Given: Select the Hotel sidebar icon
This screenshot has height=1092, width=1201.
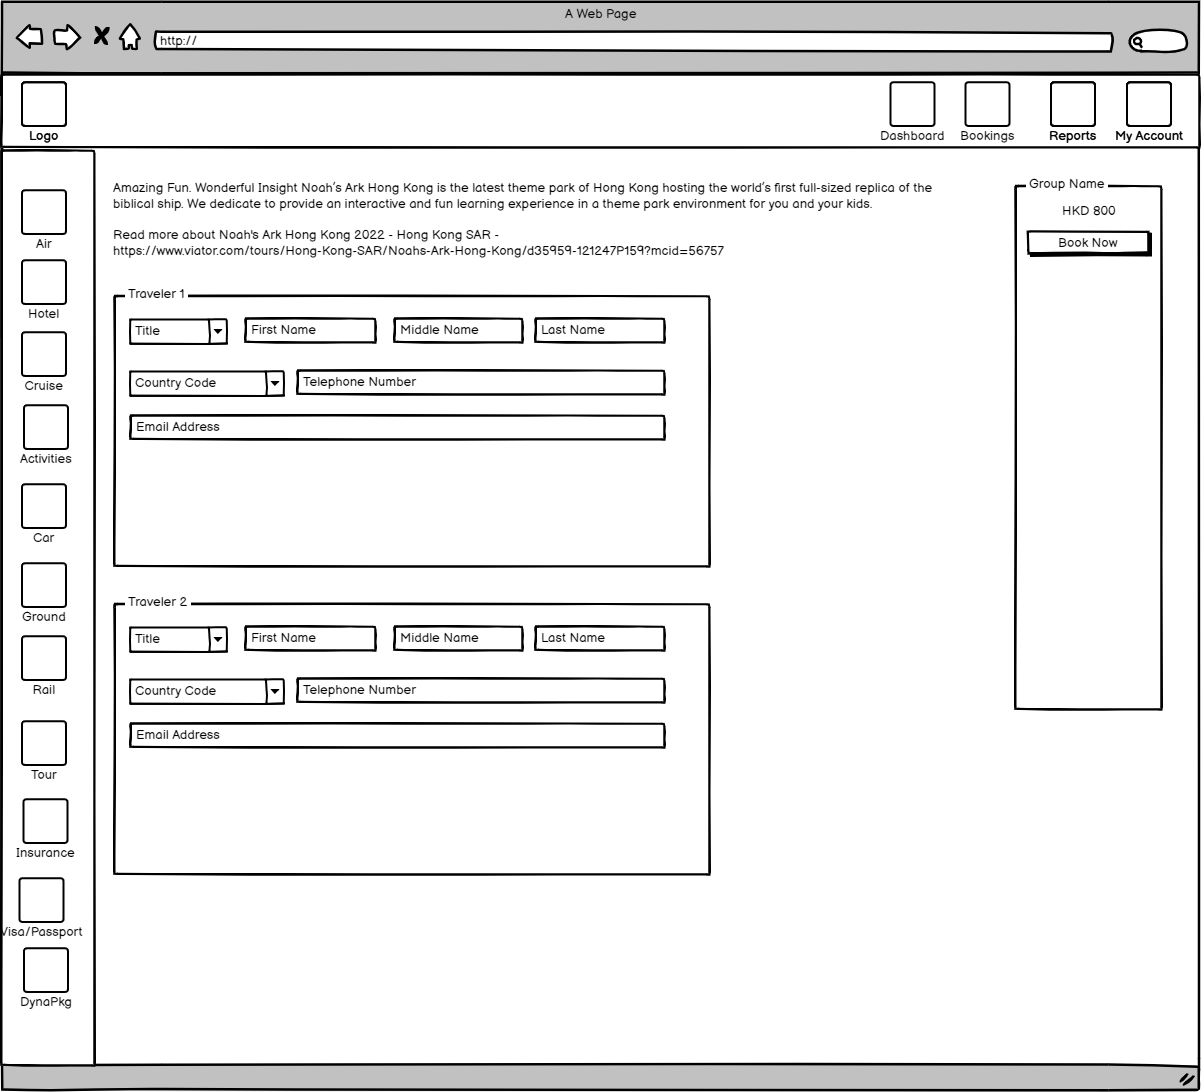Looking at the screenshot, I should pyautogui.click(x=44, y=283).
